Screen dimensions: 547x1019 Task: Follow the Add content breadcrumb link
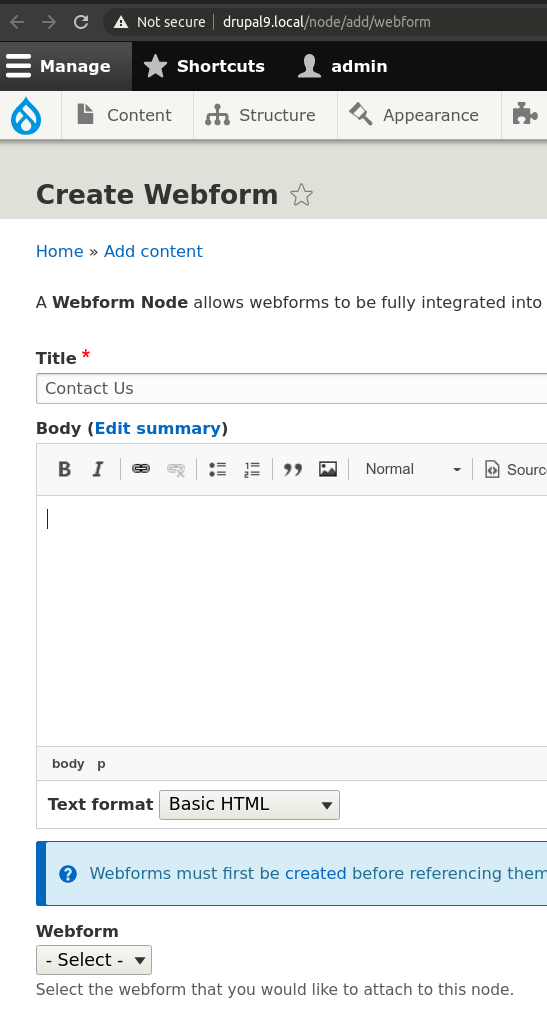pyautogui.click(x=153, y=252)
